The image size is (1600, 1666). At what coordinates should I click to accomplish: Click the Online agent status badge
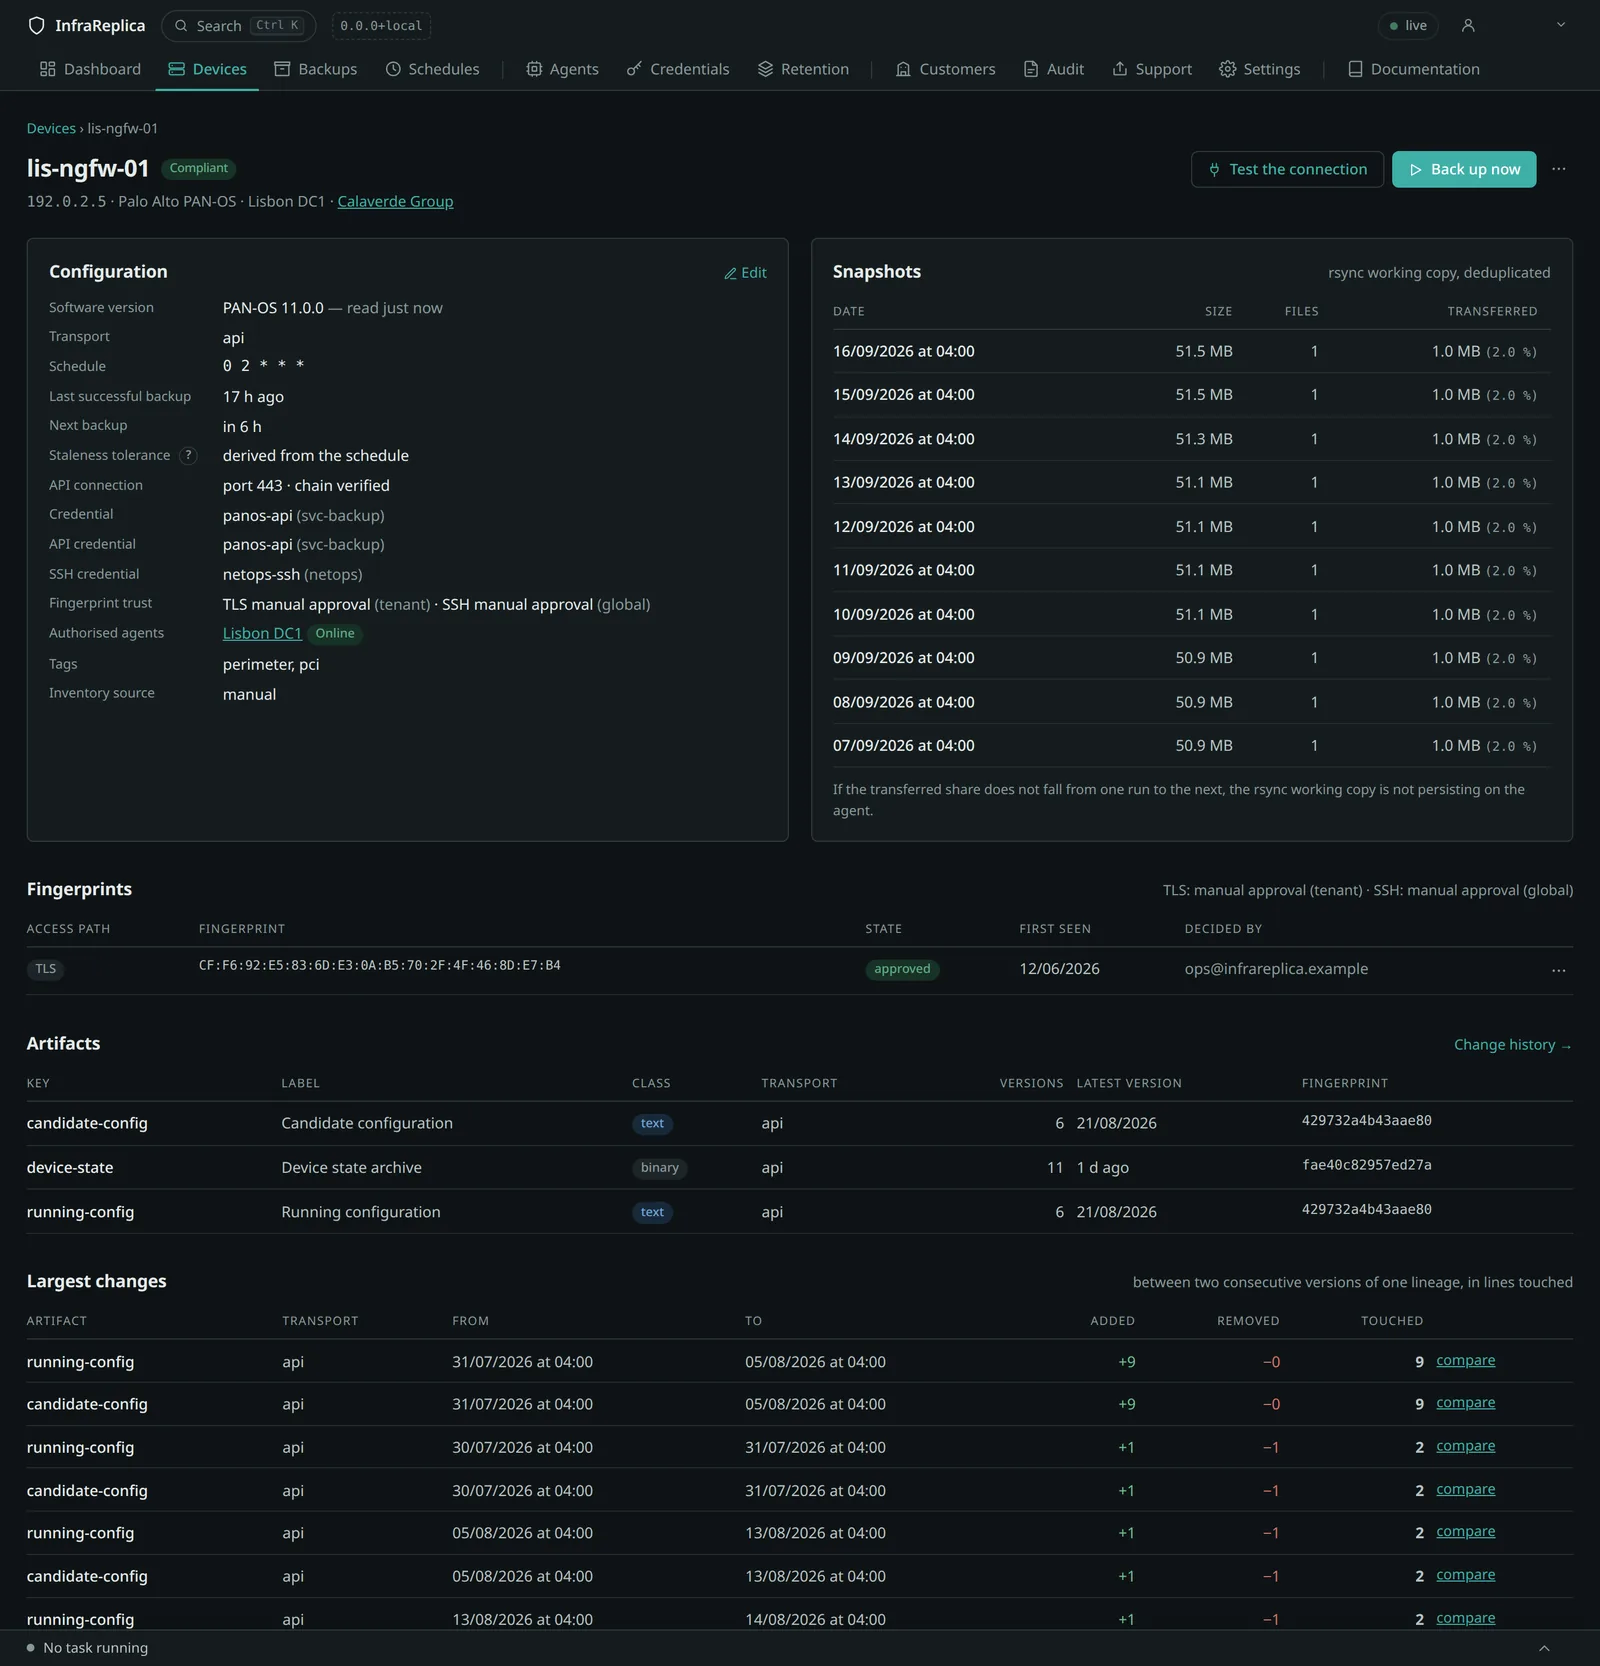pos(335,633)
